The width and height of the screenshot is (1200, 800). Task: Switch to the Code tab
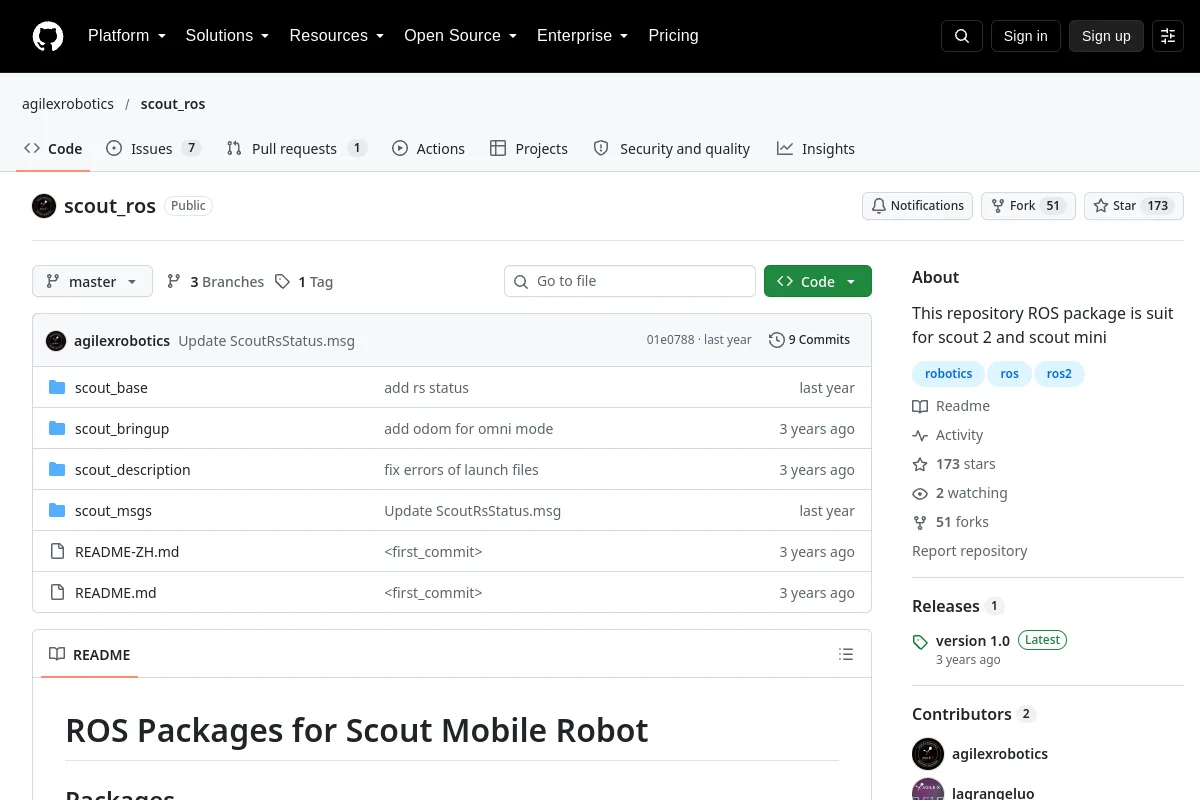pos(53,149)
